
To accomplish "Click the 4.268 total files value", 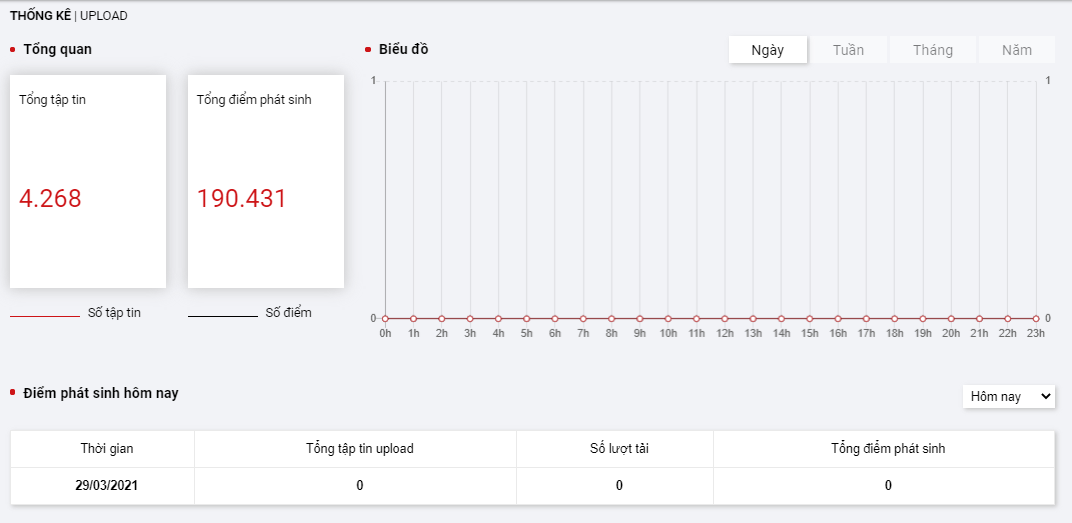I will [50, 199].
